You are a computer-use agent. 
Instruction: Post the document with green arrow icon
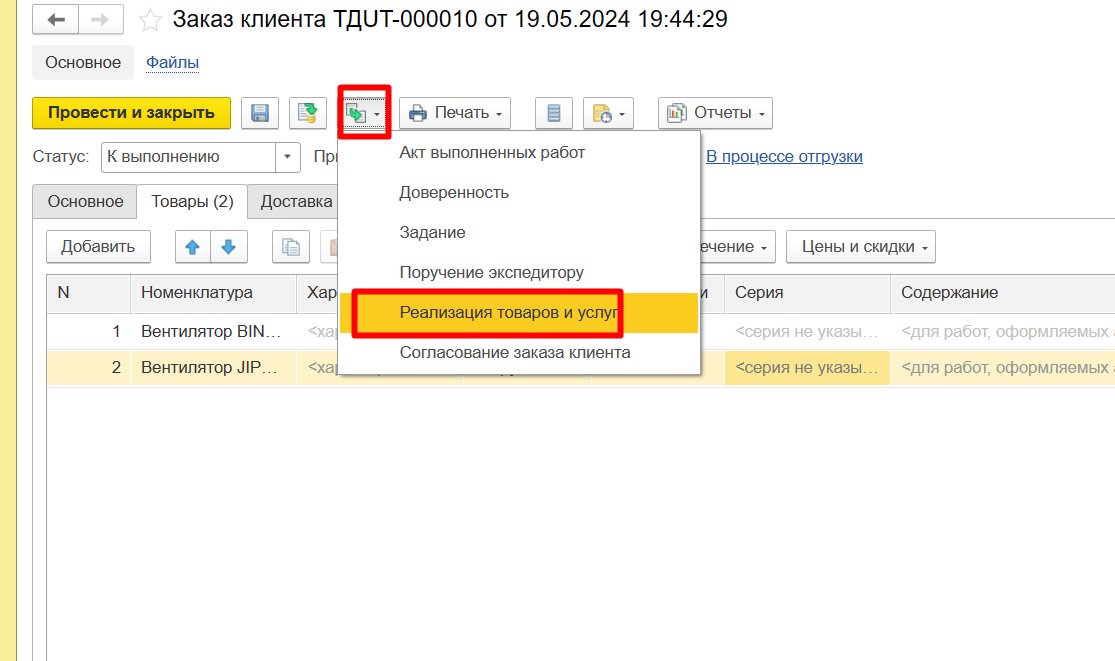click(x=308, y=113)
